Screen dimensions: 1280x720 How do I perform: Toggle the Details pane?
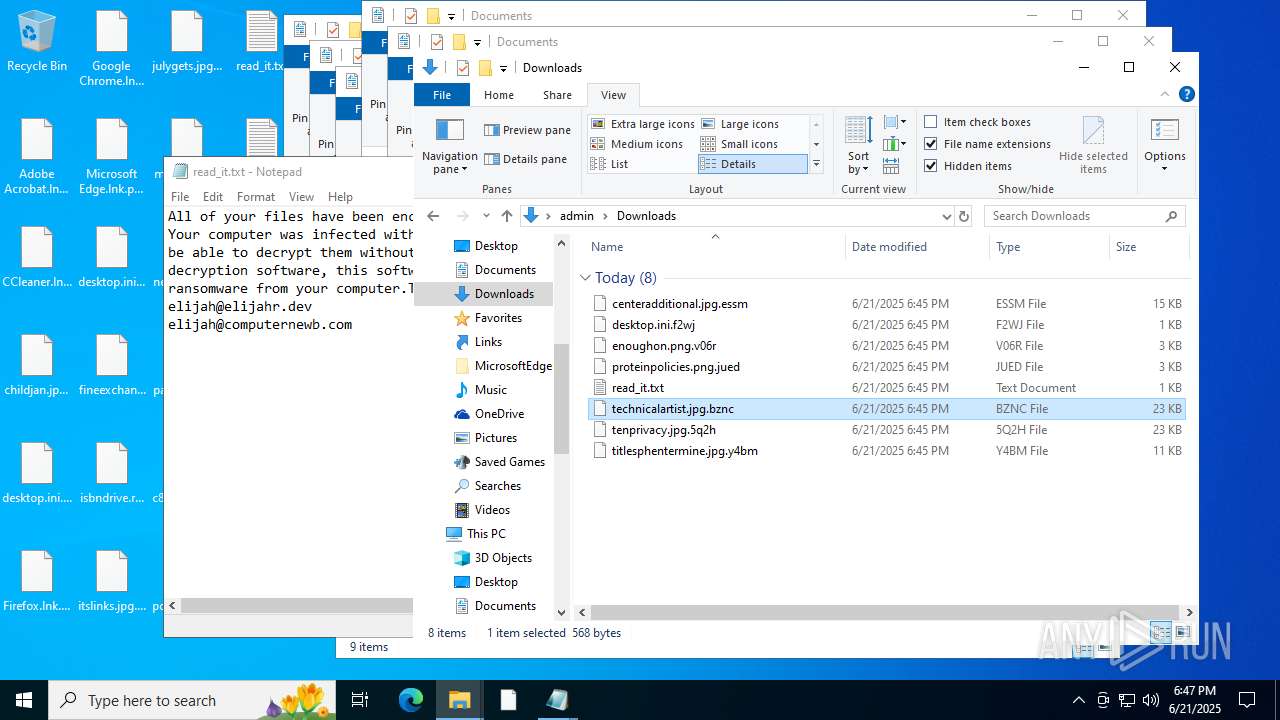[525, 159]
